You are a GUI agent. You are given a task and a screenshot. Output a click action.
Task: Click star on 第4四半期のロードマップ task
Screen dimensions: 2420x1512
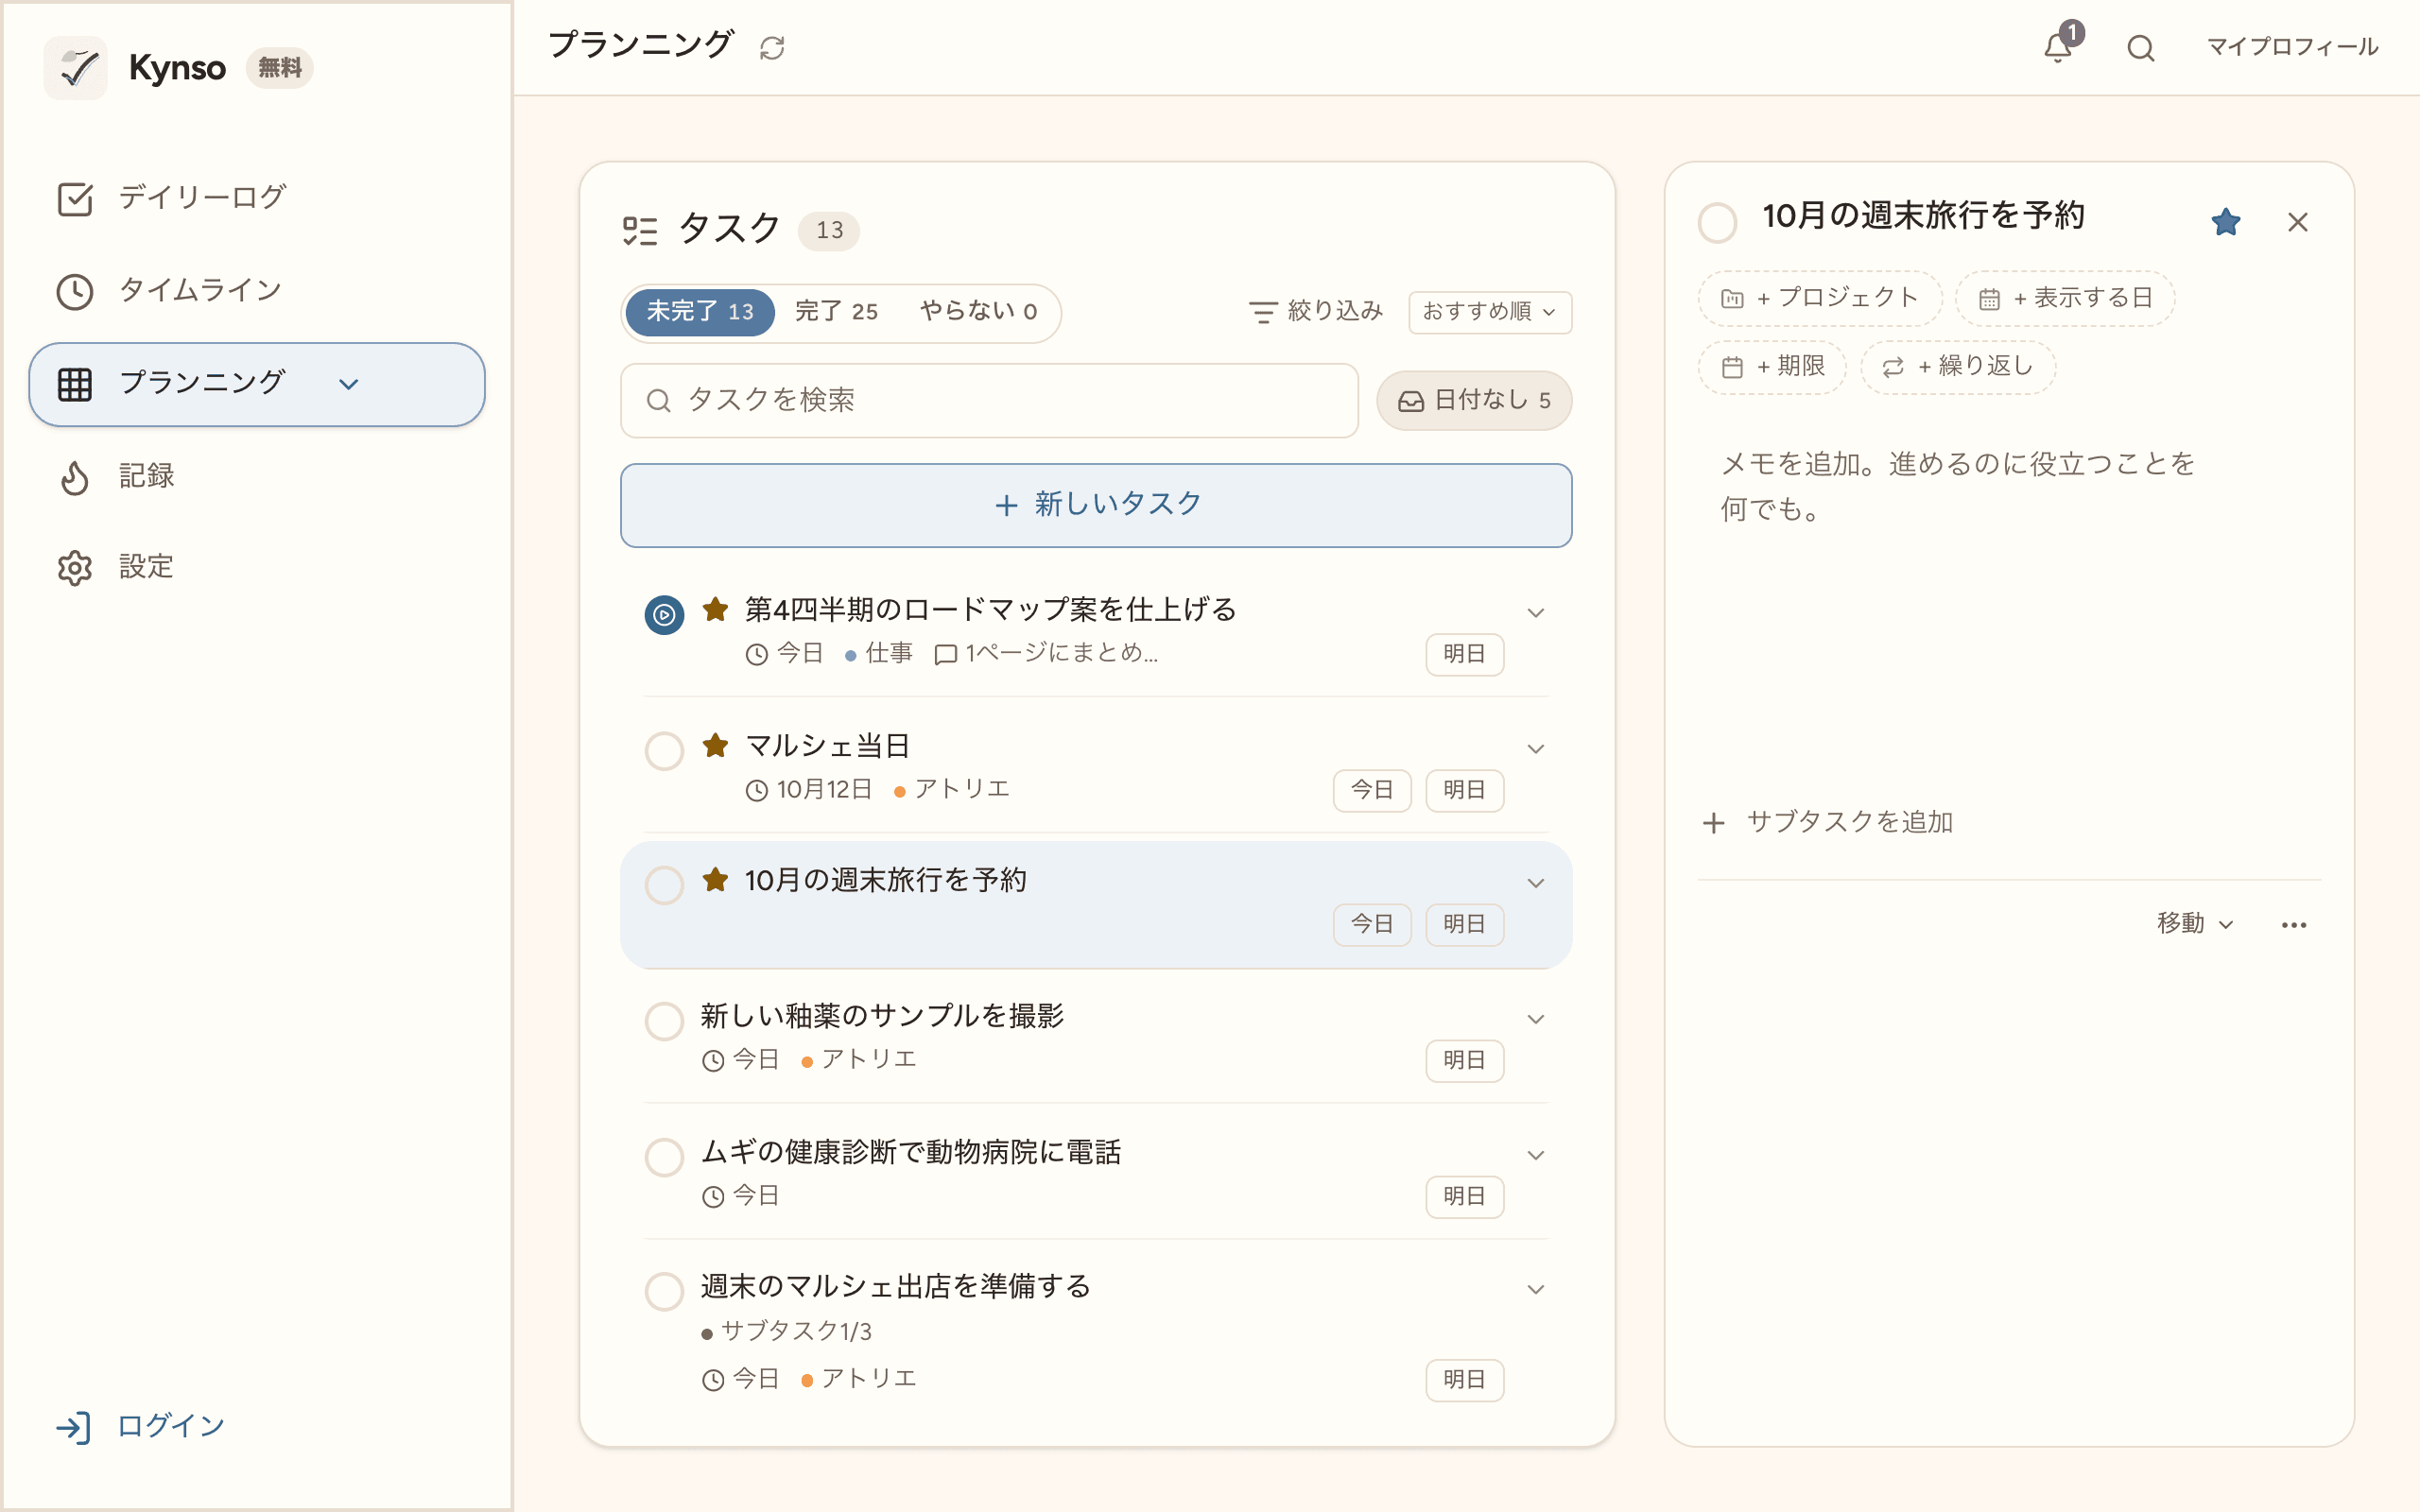(715, 610)
